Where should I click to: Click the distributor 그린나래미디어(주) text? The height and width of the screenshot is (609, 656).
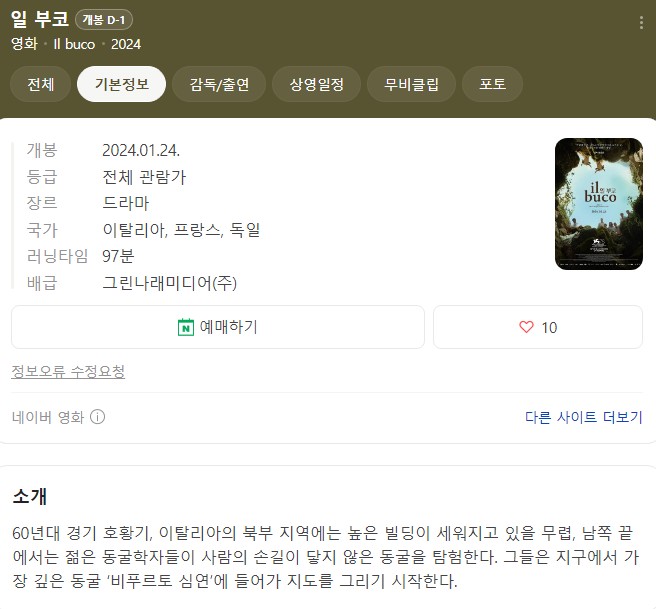[x=169, y=283]
